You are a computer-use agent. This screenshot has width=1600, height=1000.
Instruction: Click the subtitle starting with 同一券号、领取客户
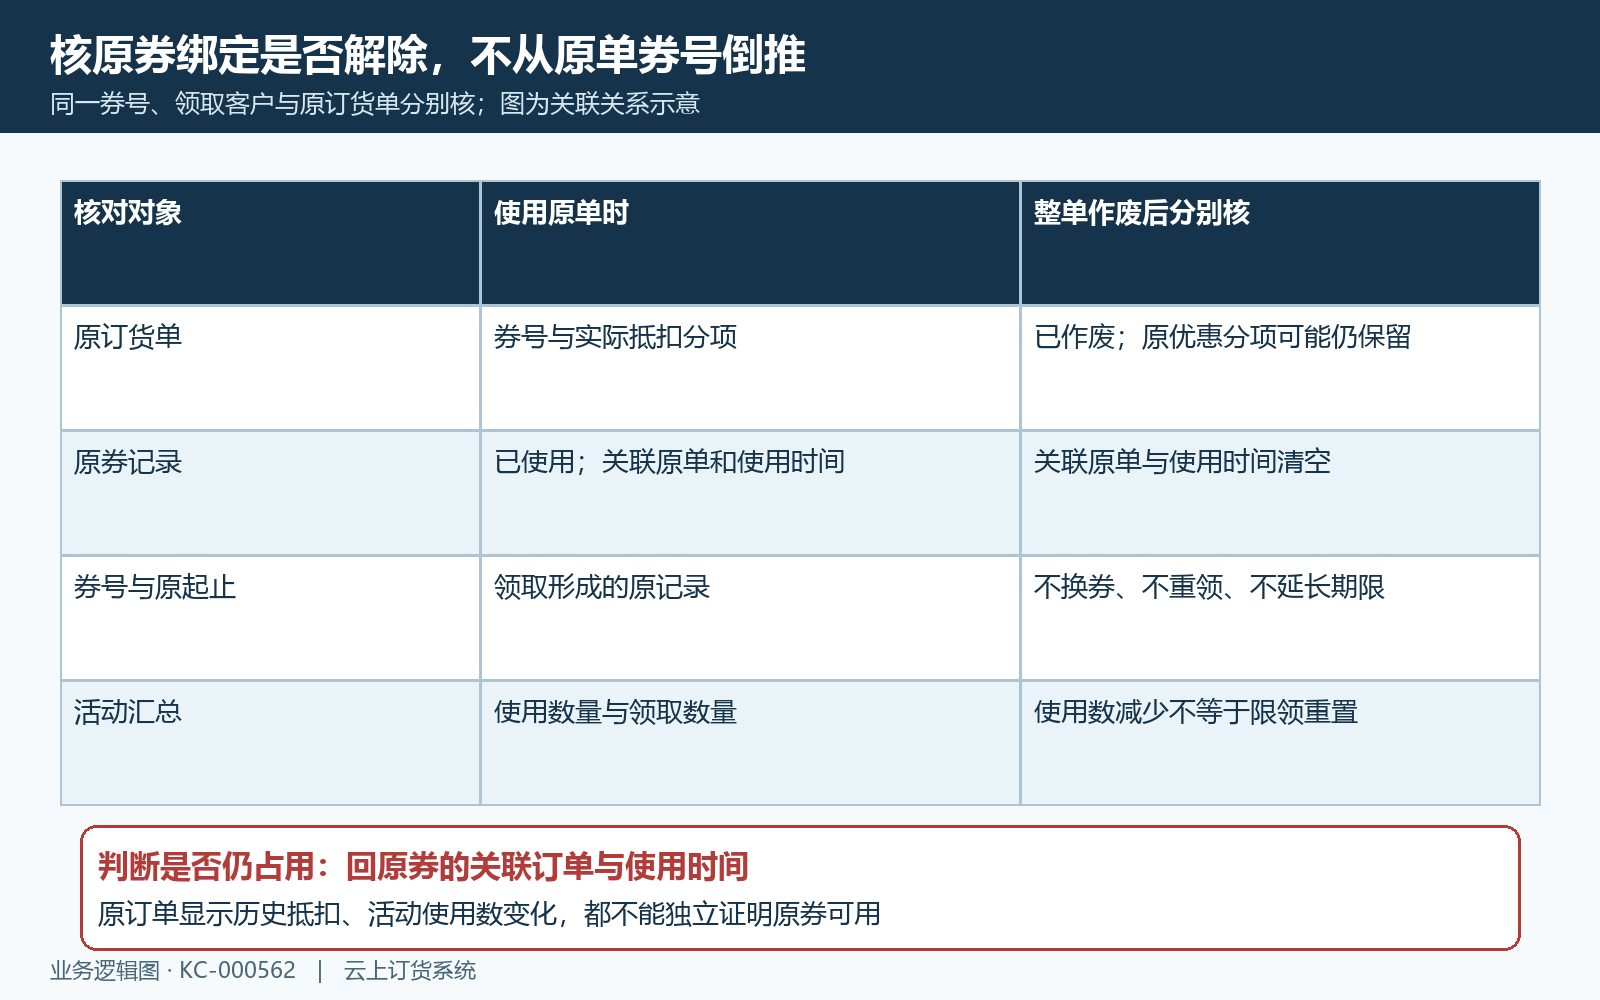click(375, 104)
